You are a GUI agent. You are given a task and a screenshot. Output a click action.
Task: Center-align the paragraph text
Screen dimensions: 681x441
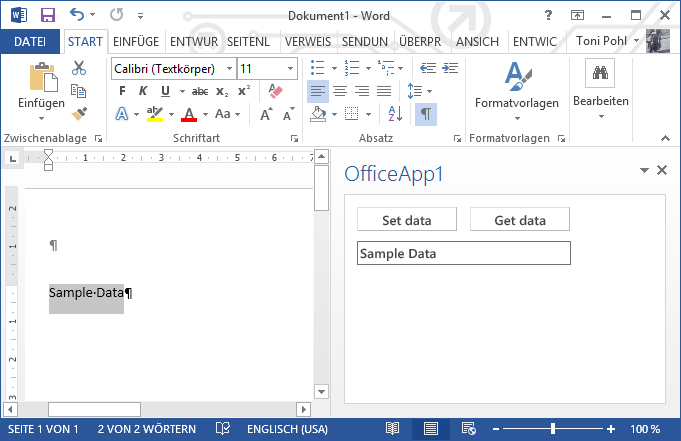[x=339, y=91]
